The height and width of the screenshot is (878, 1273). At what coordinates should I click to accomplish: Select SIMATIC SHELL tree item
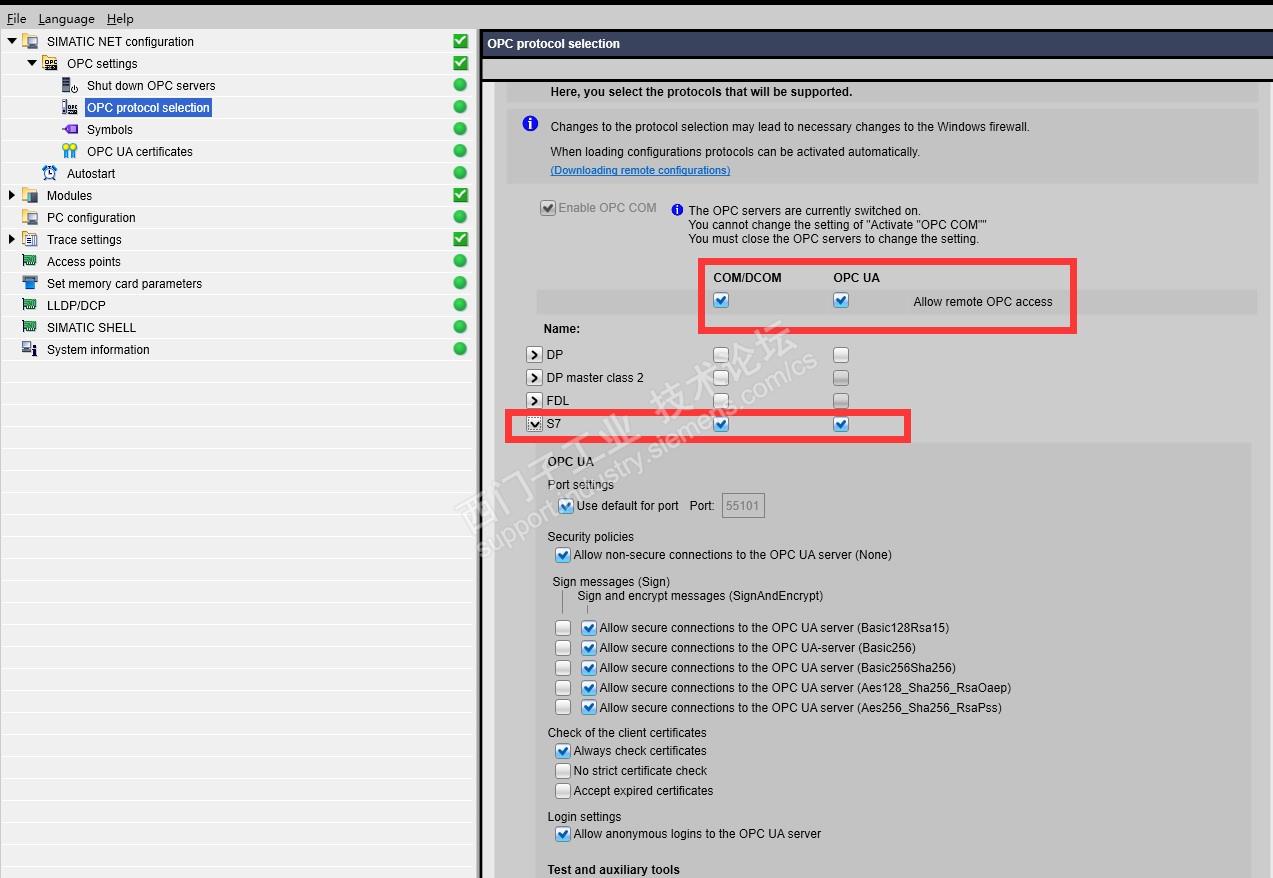91,327
